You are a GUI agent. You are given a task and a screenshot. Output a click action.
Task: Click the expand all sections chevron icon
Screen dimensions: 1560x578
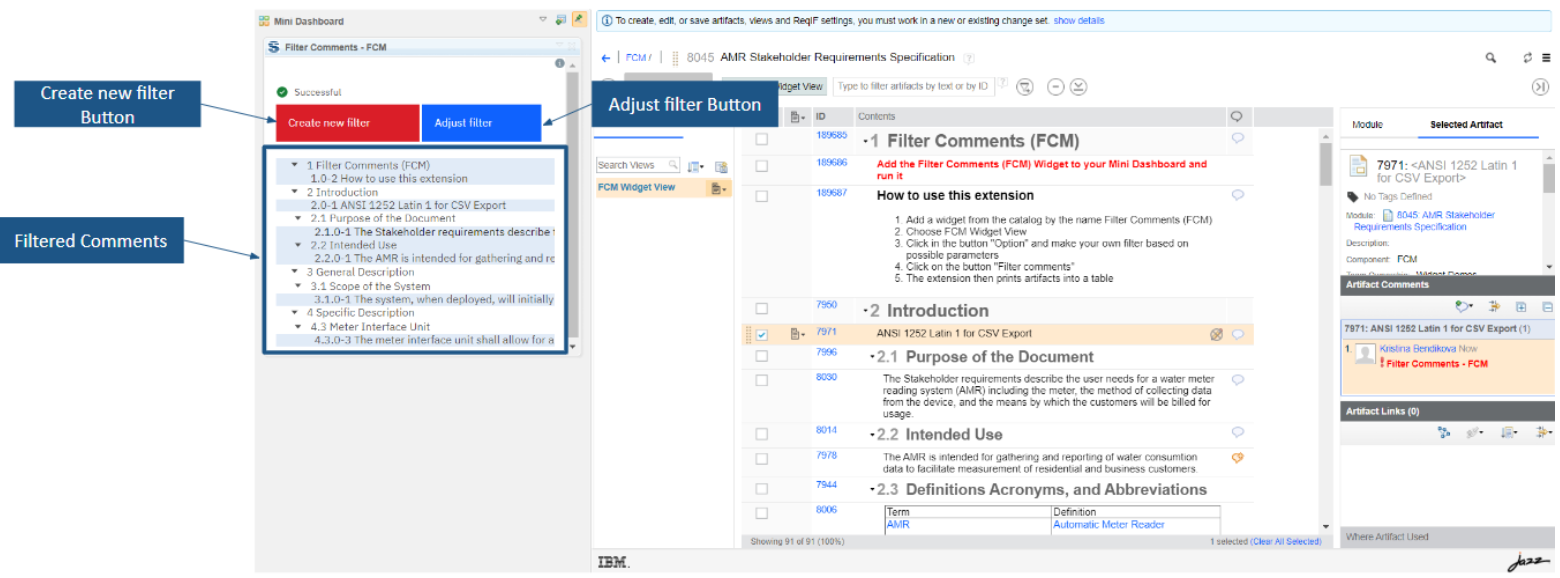(1078, 87)
